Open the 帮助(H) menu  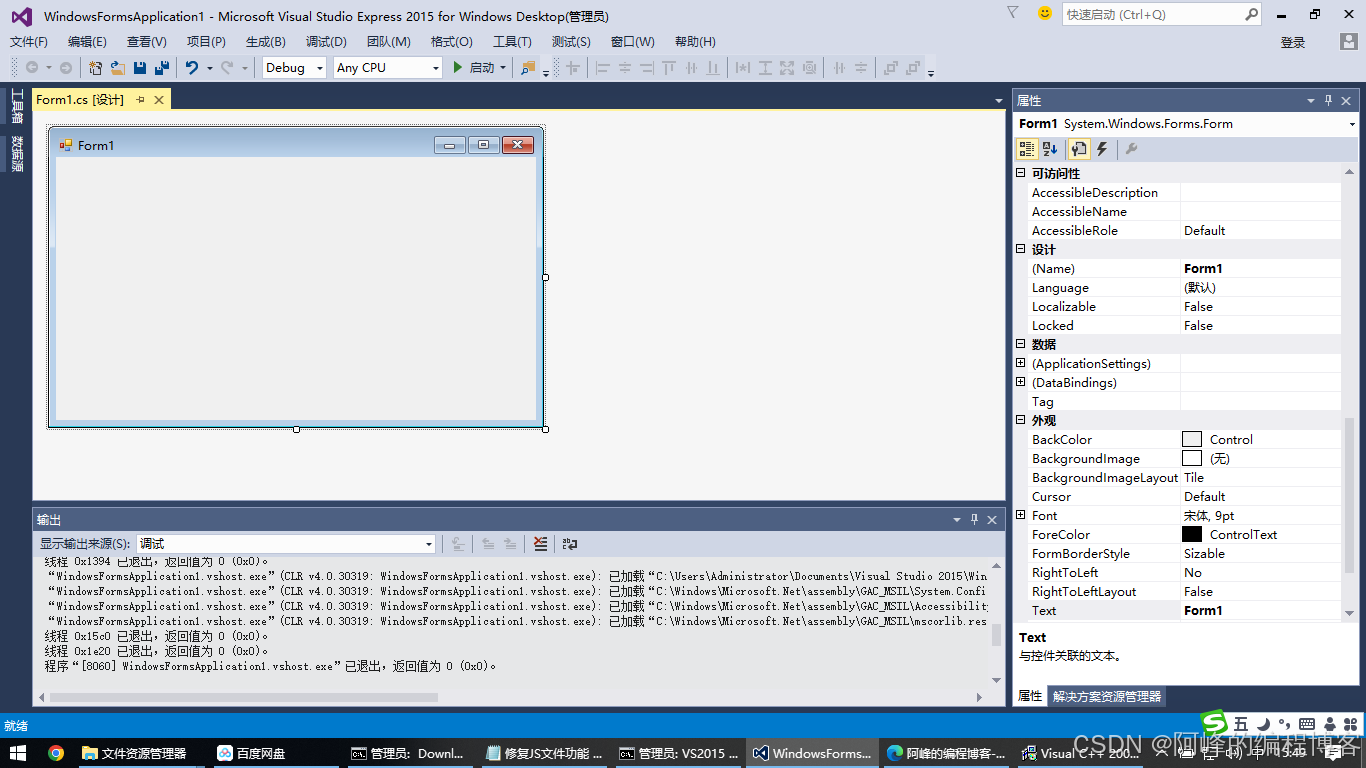click(695, 41)
